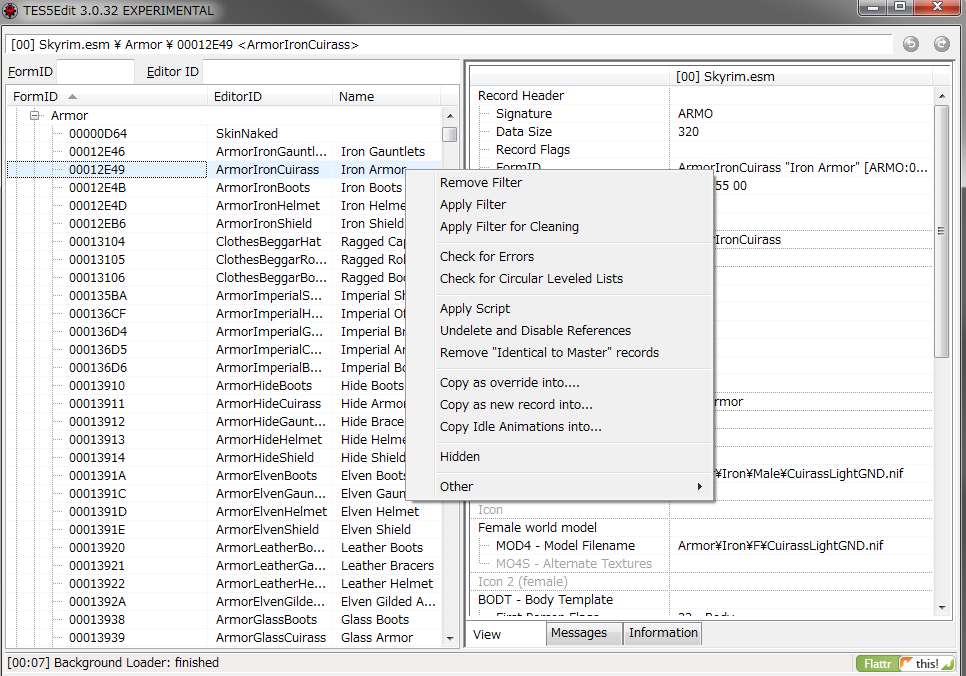Select Copy as override into....

coord(509,383)
